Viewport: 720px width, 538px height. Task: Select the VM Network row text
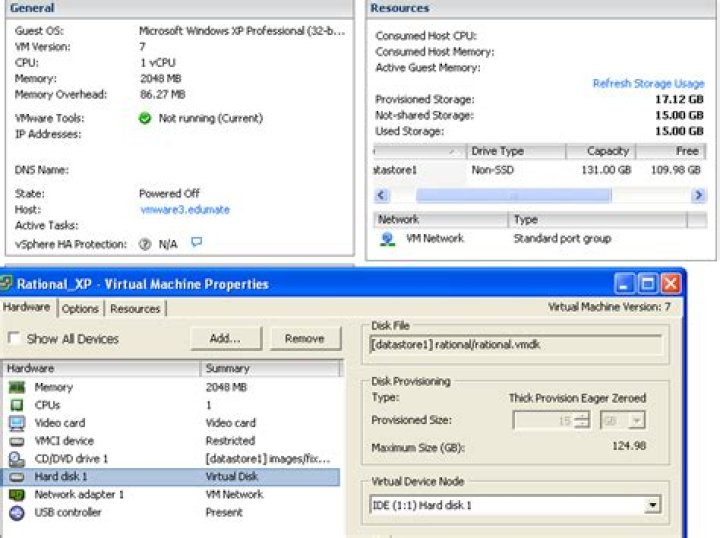pos(435,239)
